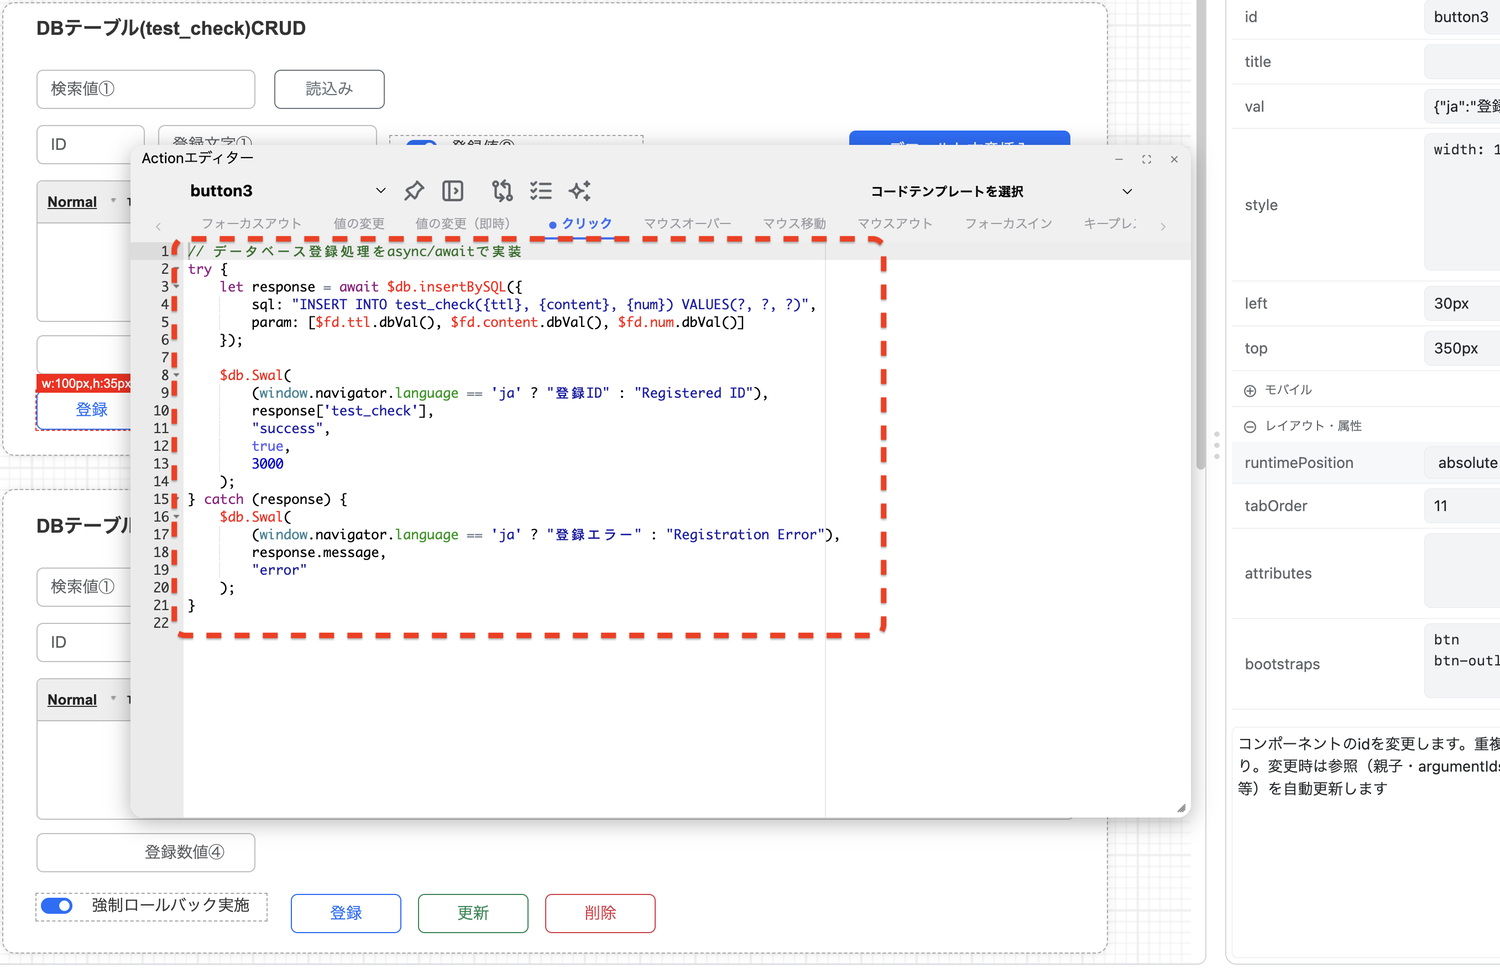Open the Normal style dropdown in lower editor
This screenshot has height=968, width=1500.
[82, 700]
